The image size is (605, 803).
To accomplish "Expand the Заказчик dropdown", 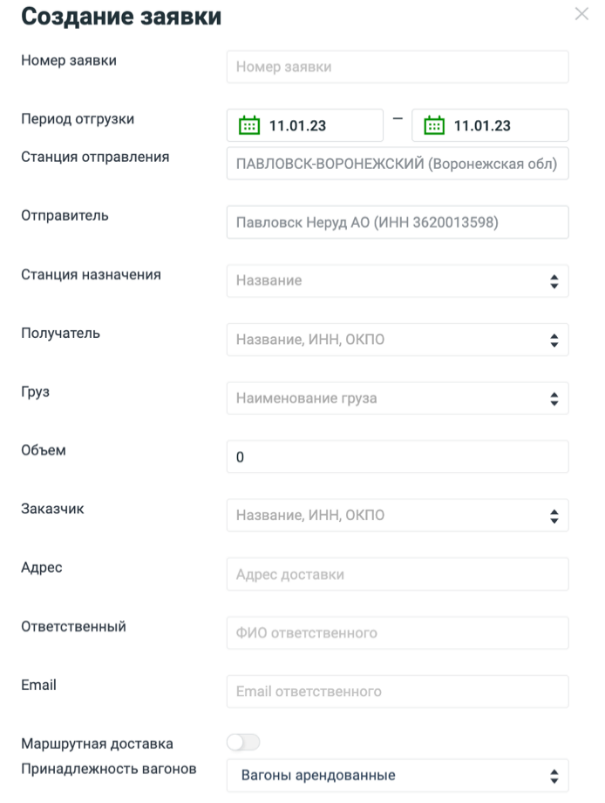I will 397,516.
